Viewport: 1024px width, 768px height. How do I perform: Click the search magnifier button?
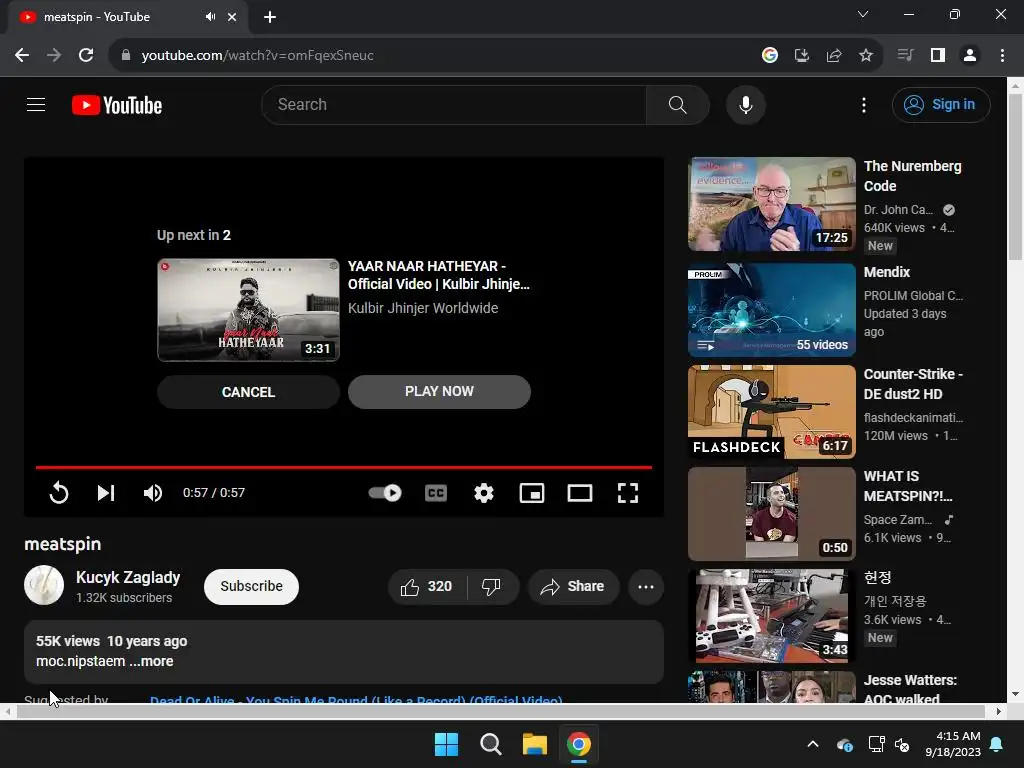(x=677, y=104)
